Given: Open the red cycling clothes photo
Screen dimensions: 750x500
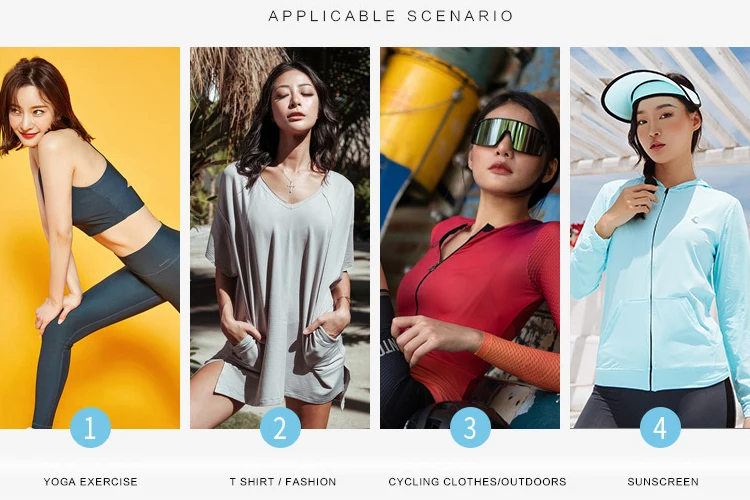Looking at the screenshot, I should coord(470,237).
